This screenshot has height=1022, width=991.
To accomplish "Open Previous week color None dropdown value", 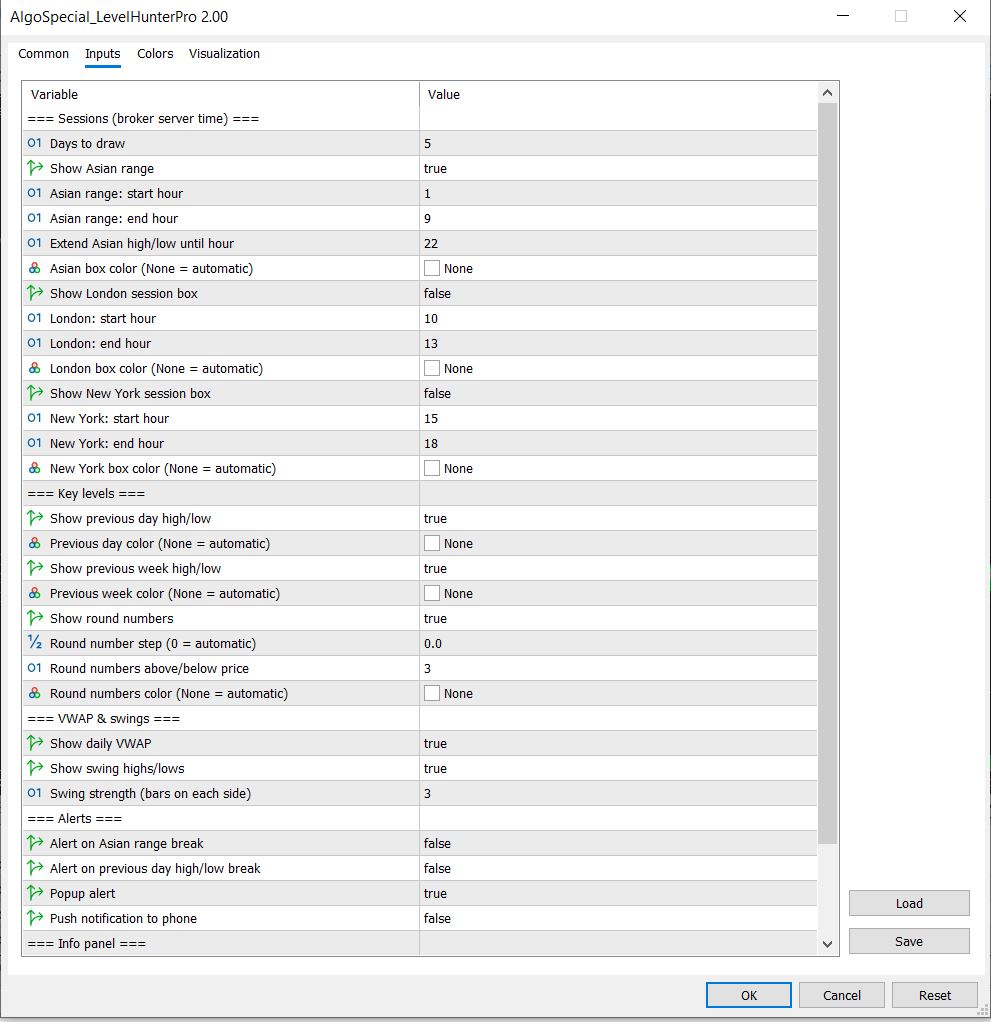I will pyautogui.click(x=618, y=593).
